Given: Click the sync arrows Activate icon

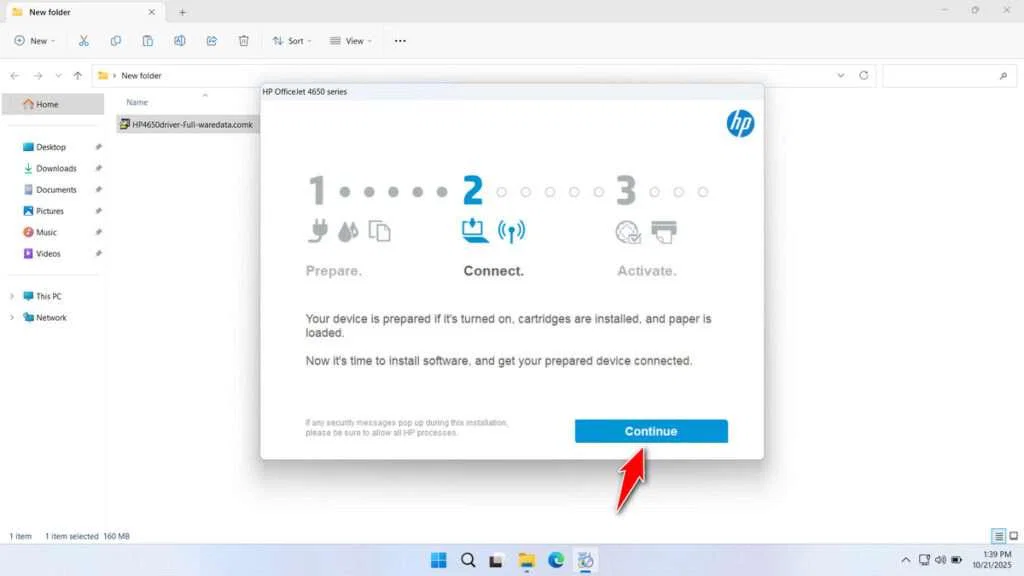Looking at the screenshot, I should 627,230.
